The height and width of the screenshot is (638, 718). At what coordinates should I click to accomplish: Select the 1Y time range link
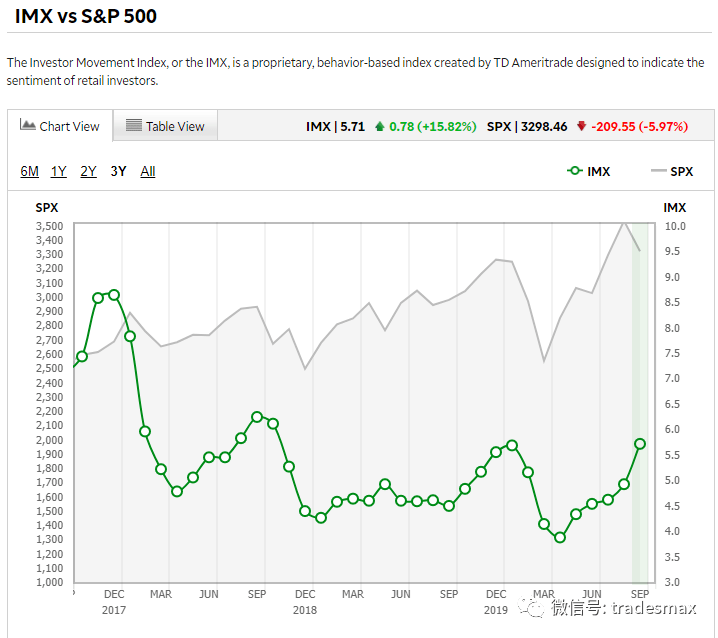pos(59,171)
